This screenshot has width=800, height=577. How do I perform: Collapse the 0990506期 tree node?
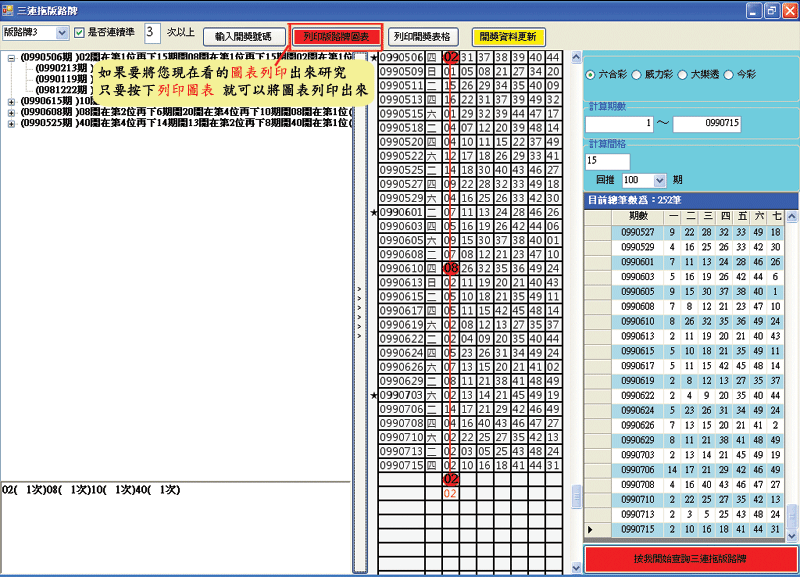coord(11,58)
